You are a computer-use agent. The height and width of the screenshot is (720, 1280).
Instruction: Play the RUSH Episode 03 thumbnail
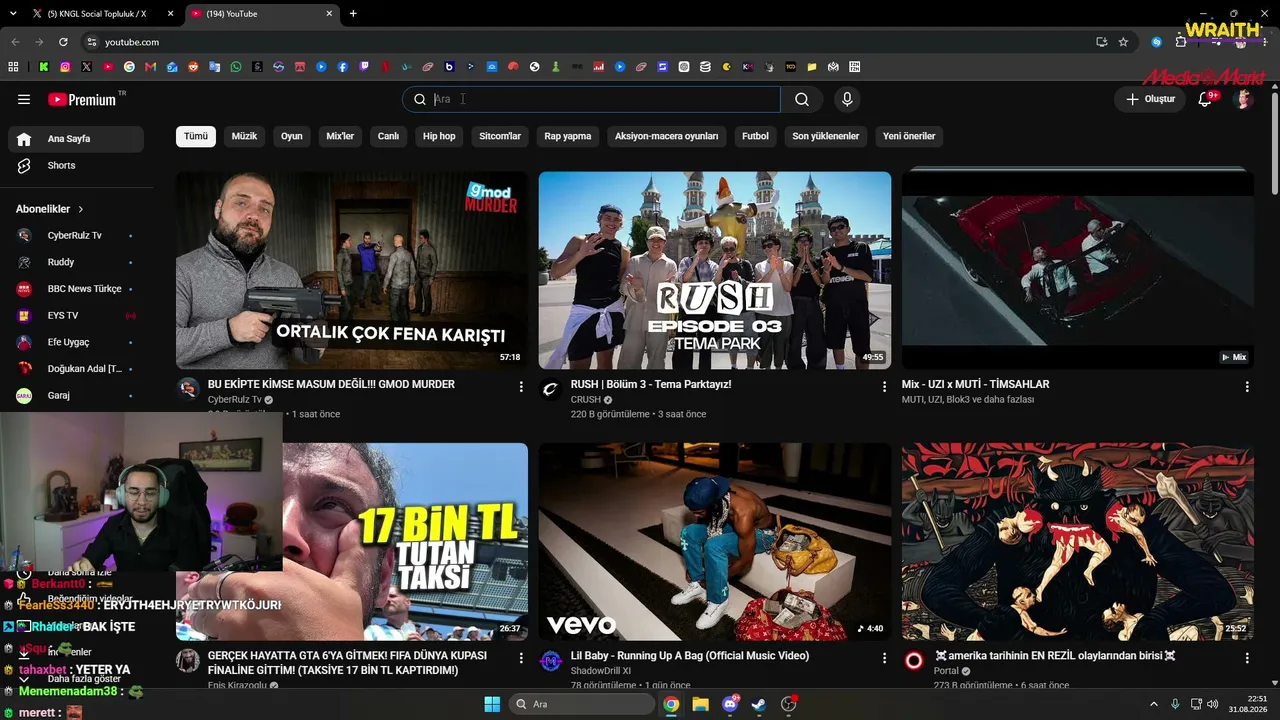click(x=715, y=270)
